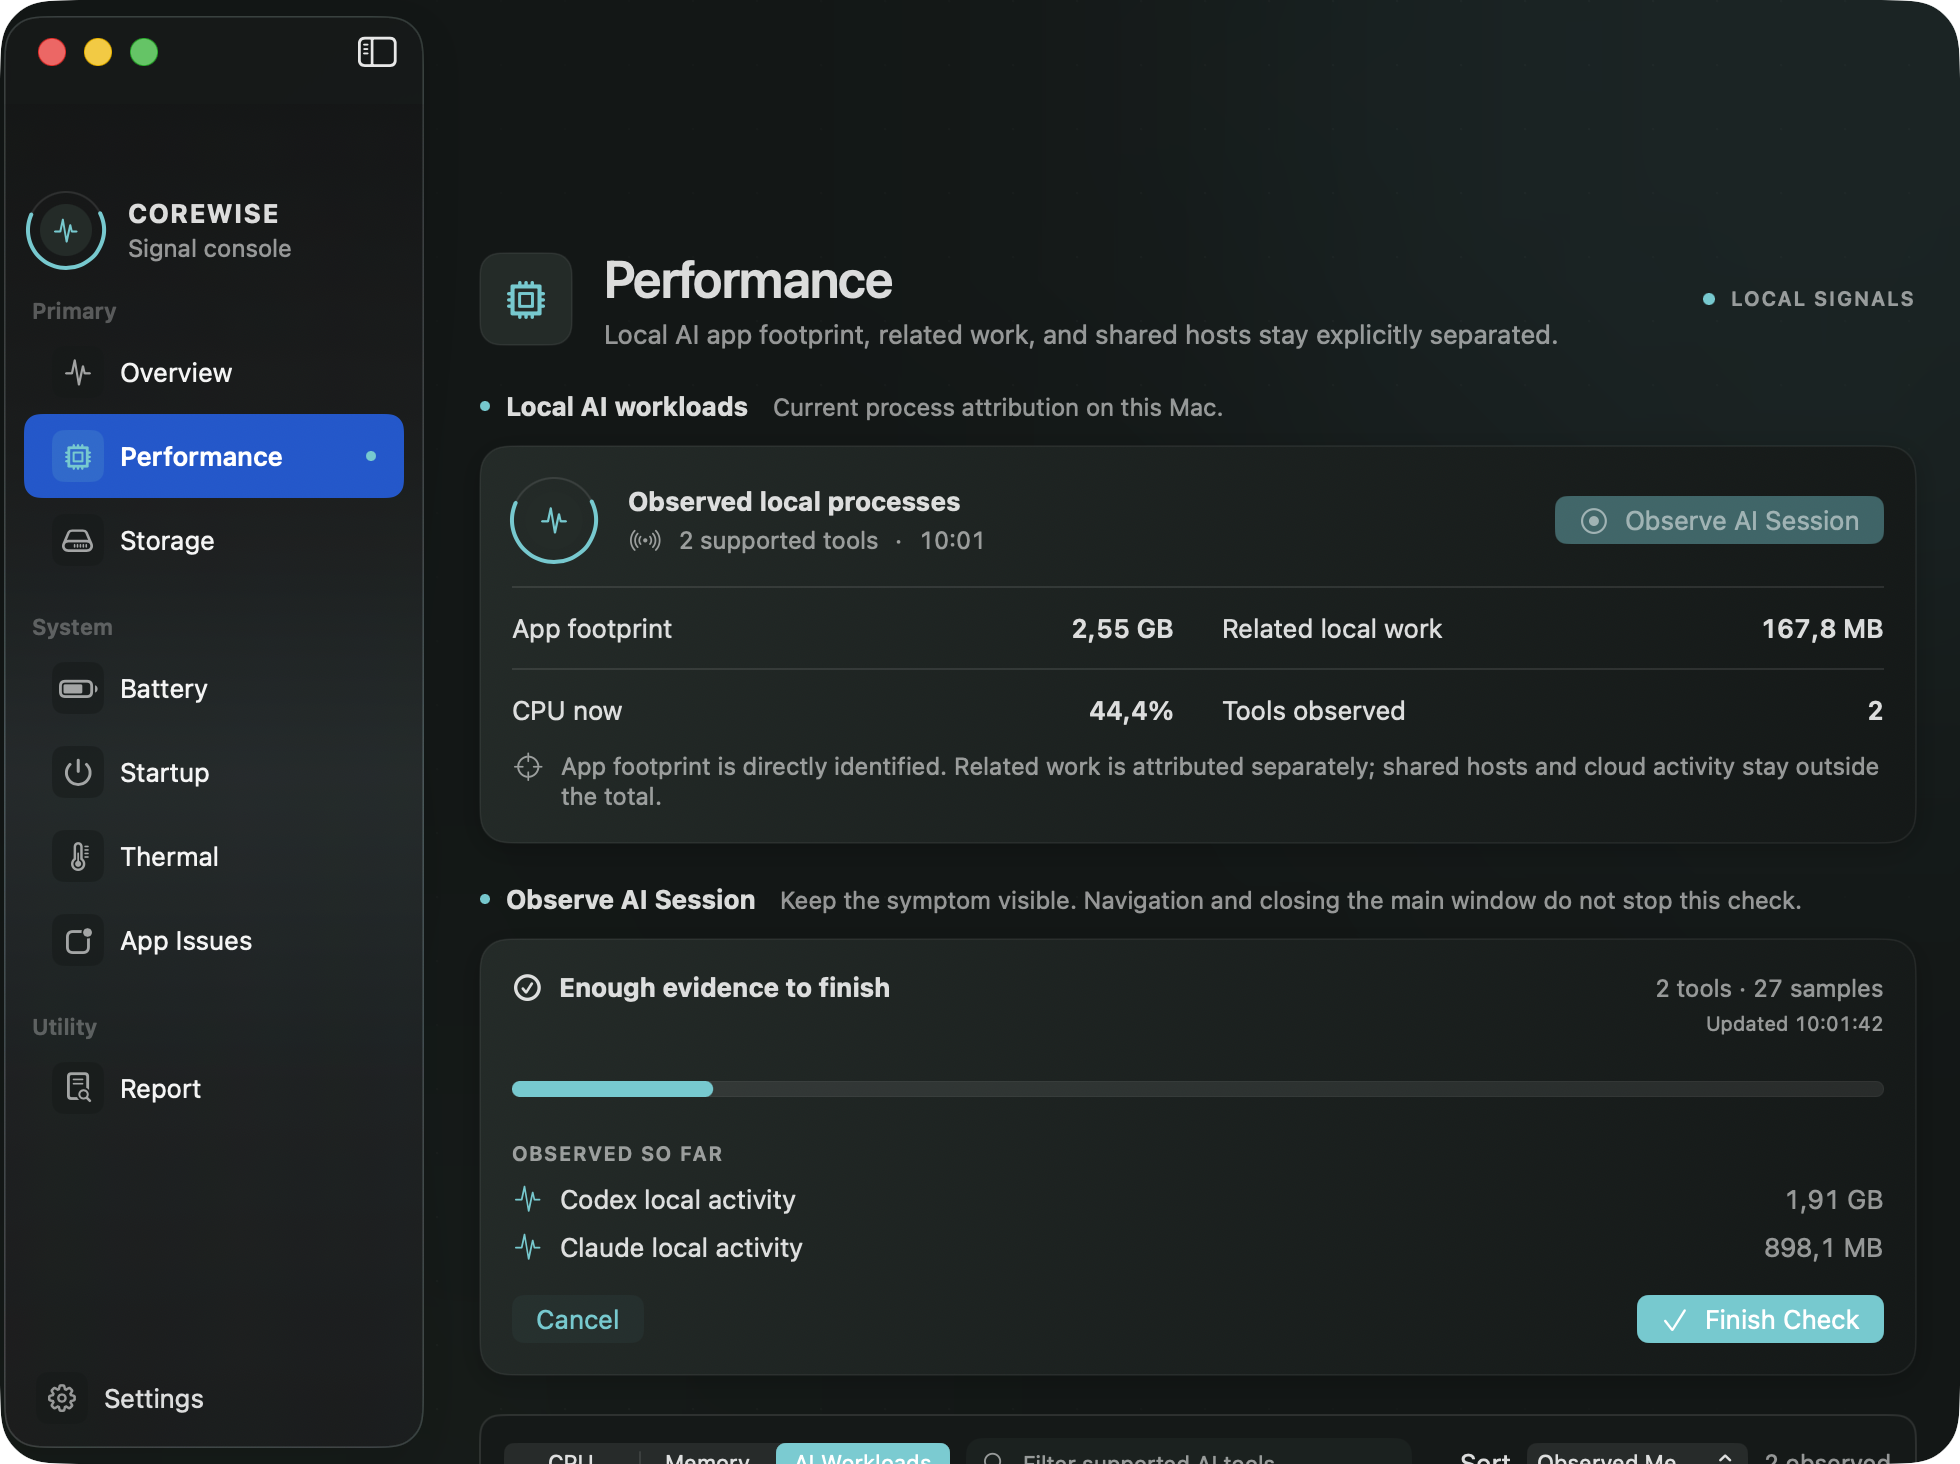Click the '44,4%' CPU now value
Viewport: 1960px width, 1464px height.
[x=1131, y=711]
